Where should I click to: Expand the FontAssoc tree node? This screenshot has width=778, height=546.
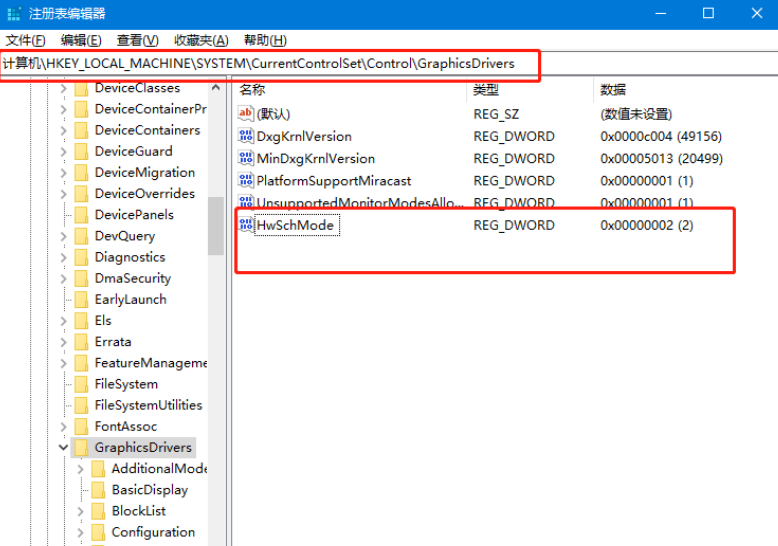pyautogui.click(x=64, y=426)
